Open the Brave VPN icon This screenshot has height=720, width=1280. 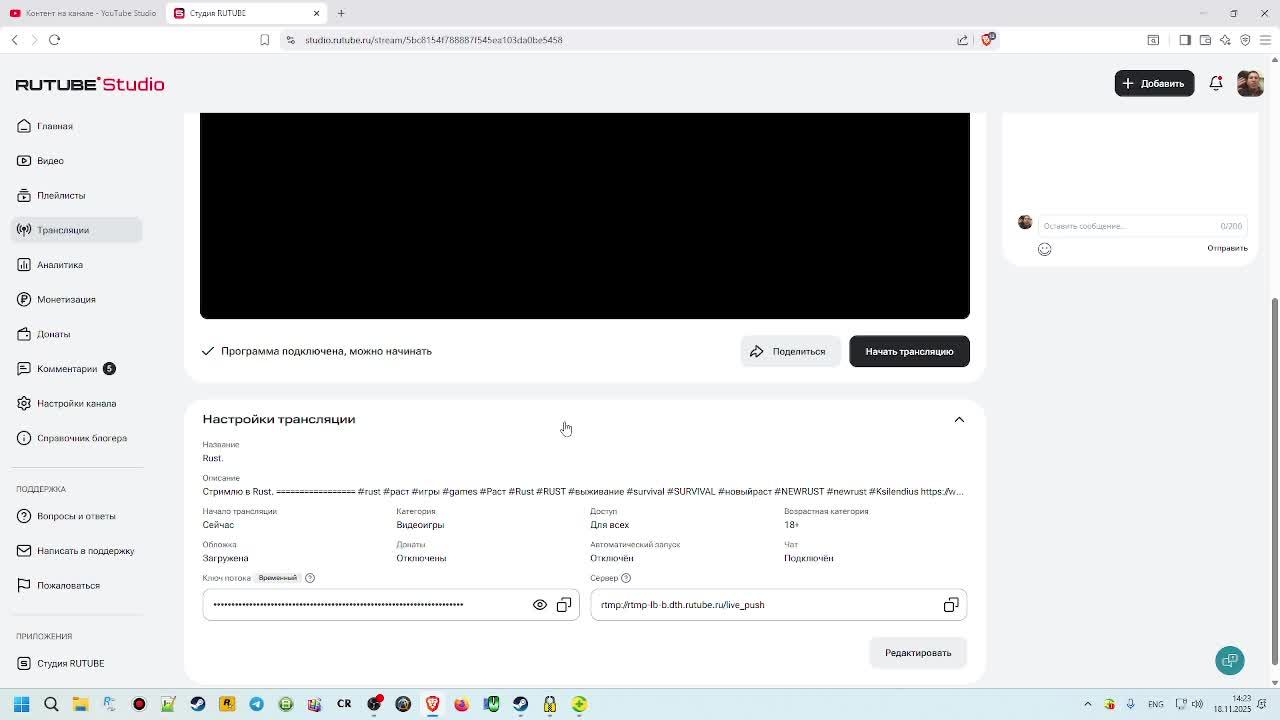(x=1245, y=40)
